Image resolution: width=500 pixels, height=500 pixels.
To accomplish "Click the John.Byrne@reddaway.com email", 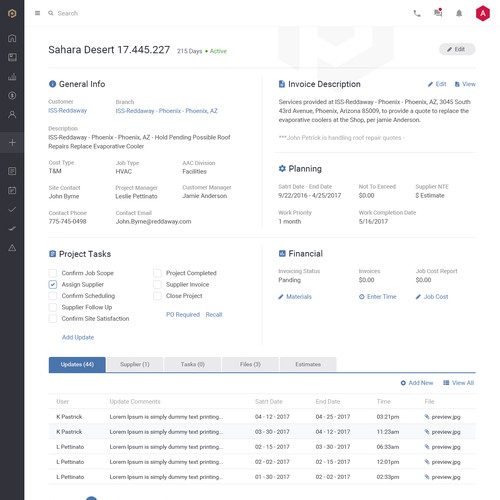I will (153, 222).
